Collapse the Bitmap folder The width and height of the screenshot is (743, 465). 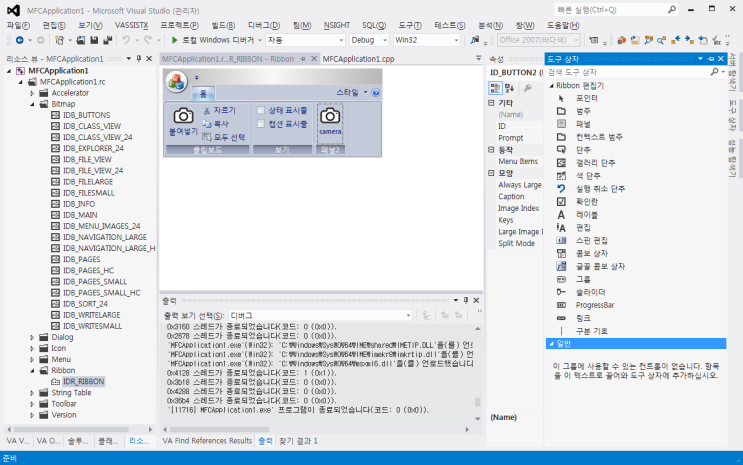[x=32, y=104]
